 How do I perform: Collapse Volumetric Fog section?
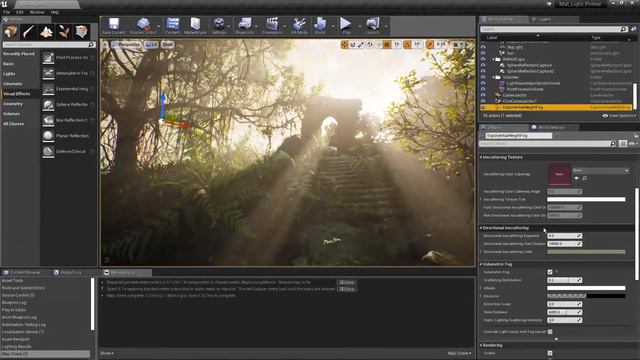481,264
